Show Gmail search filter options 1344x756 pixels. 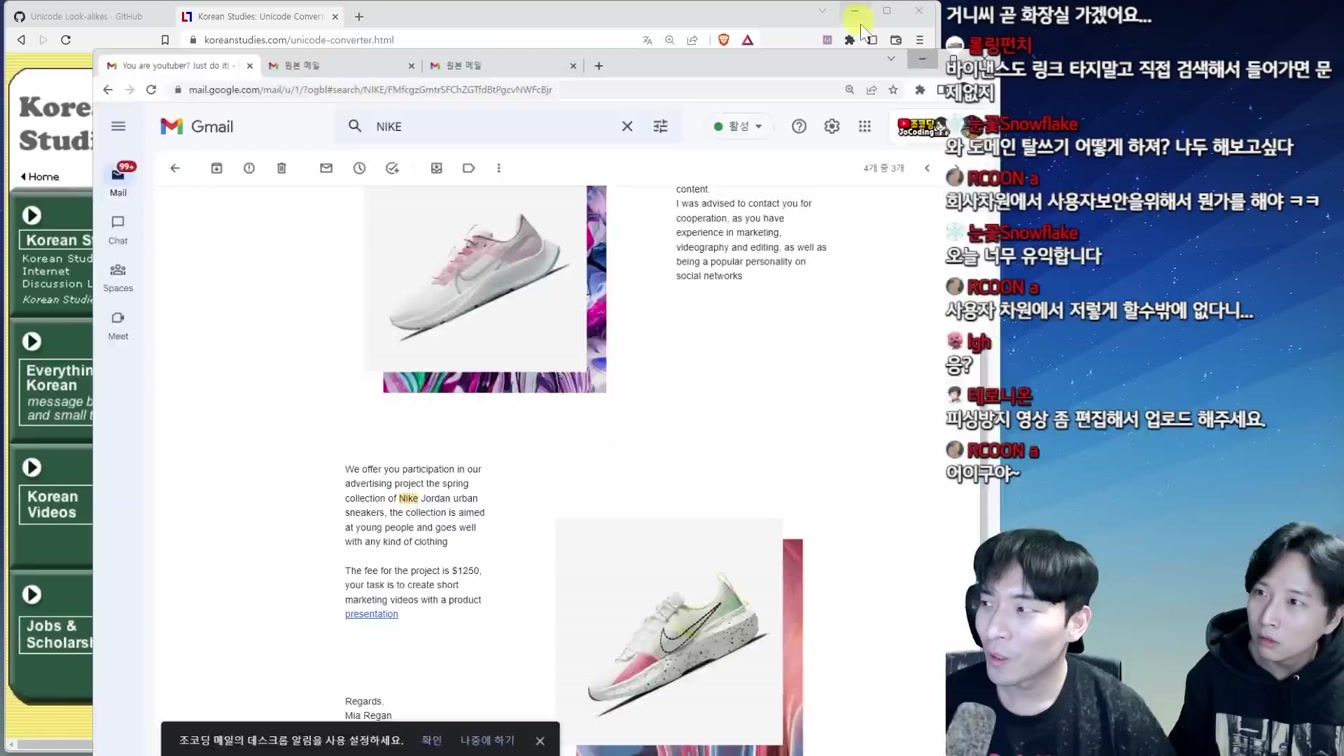click(x=660, y=126)
